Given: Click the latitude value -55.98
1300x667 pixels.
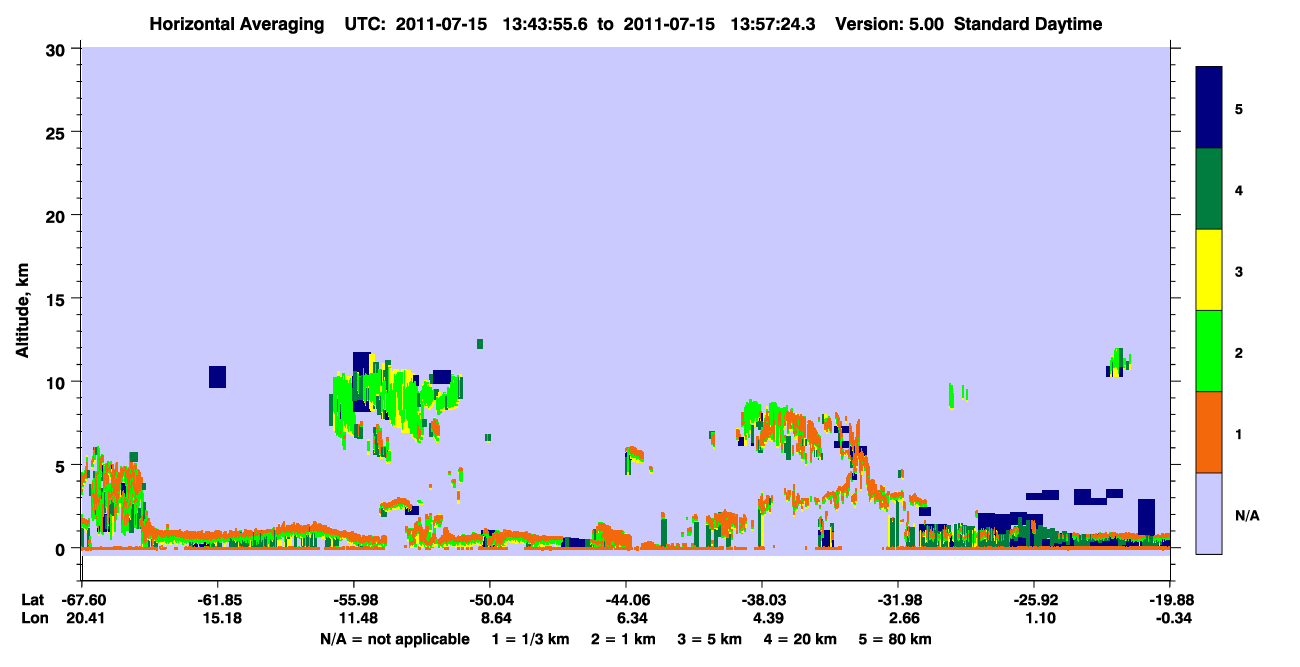Looking at the screenshot, I should point(354,600).
